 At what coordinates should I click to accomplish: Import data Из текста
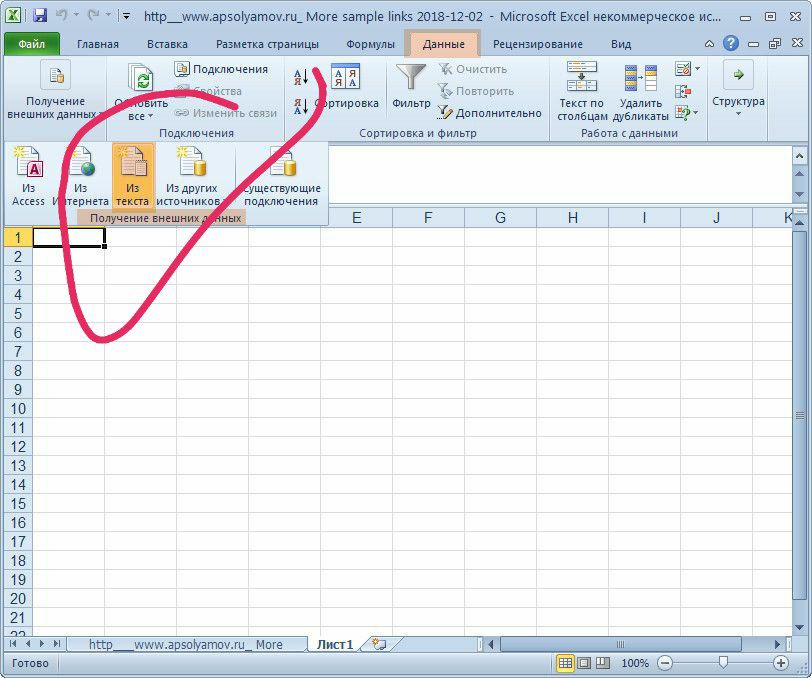(x=133, y=176)
